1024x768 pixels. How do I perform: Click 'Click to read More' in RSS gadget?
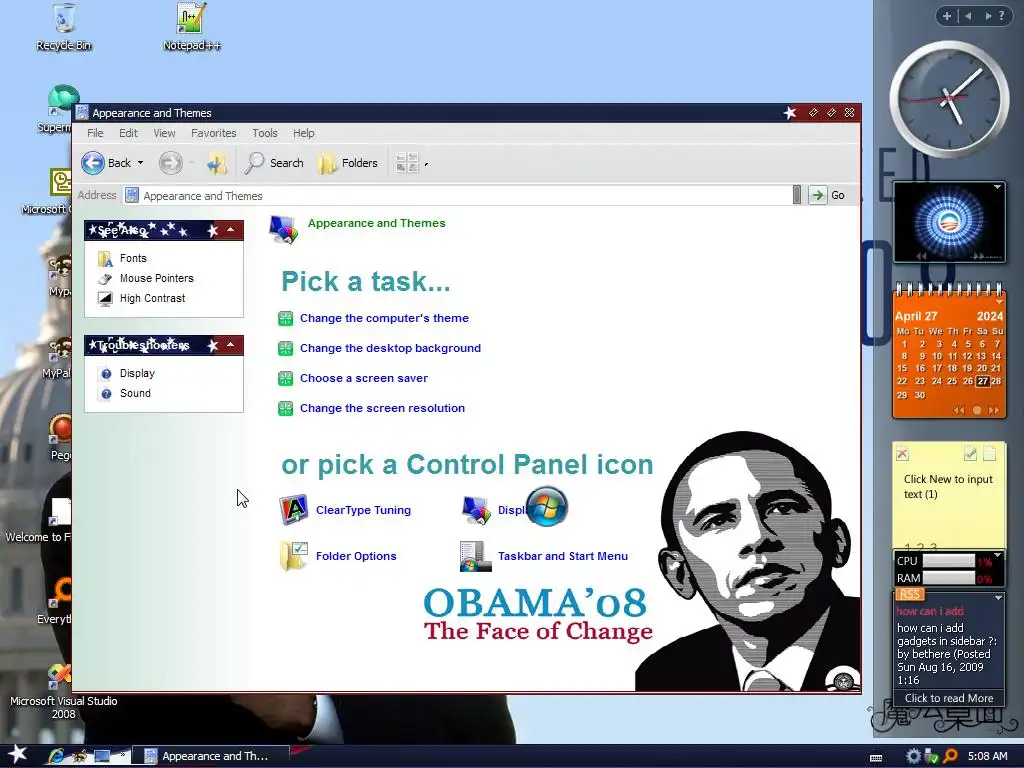(949, 698)
